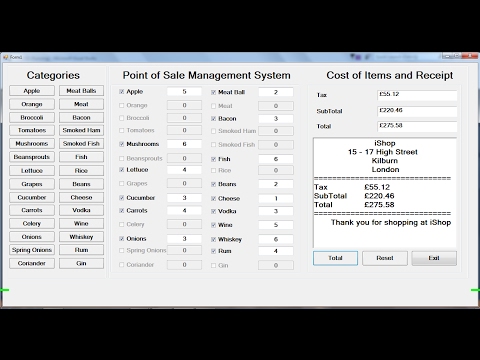
Task: Choose the Grapes category button
Action: 32,184
